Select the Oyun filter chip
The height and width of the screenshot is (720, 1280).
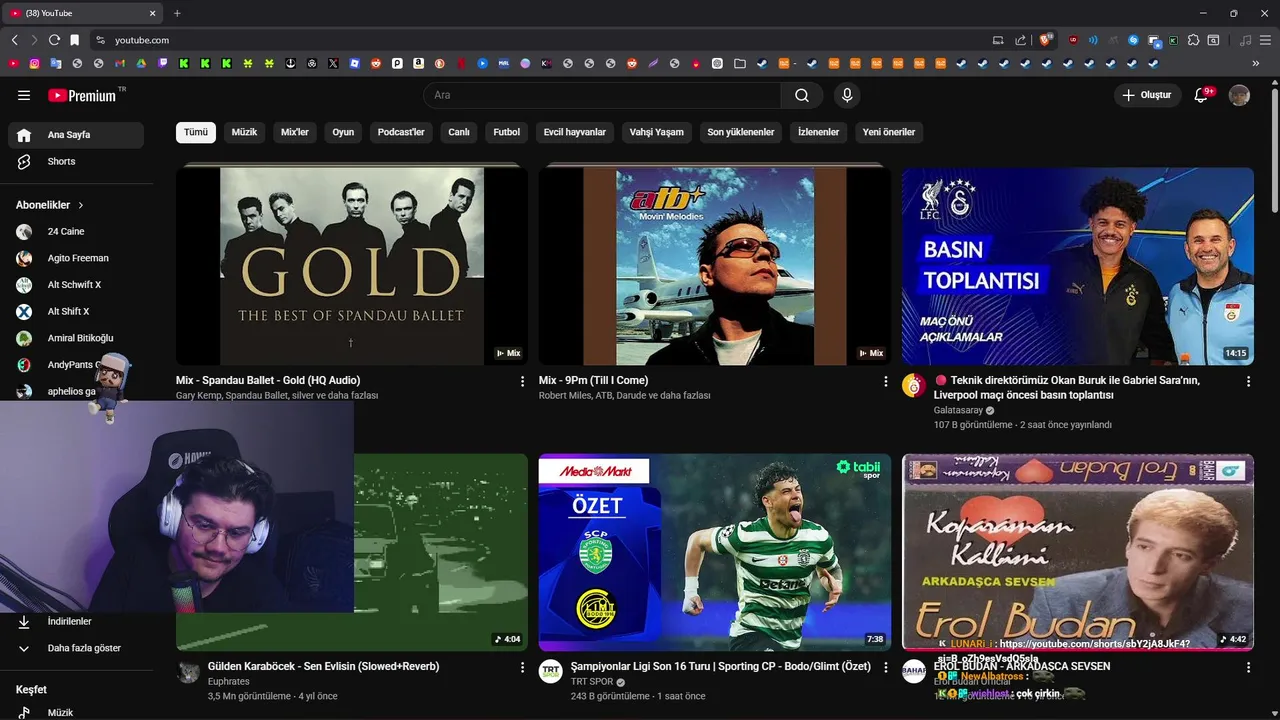click(x=343, y=132)
